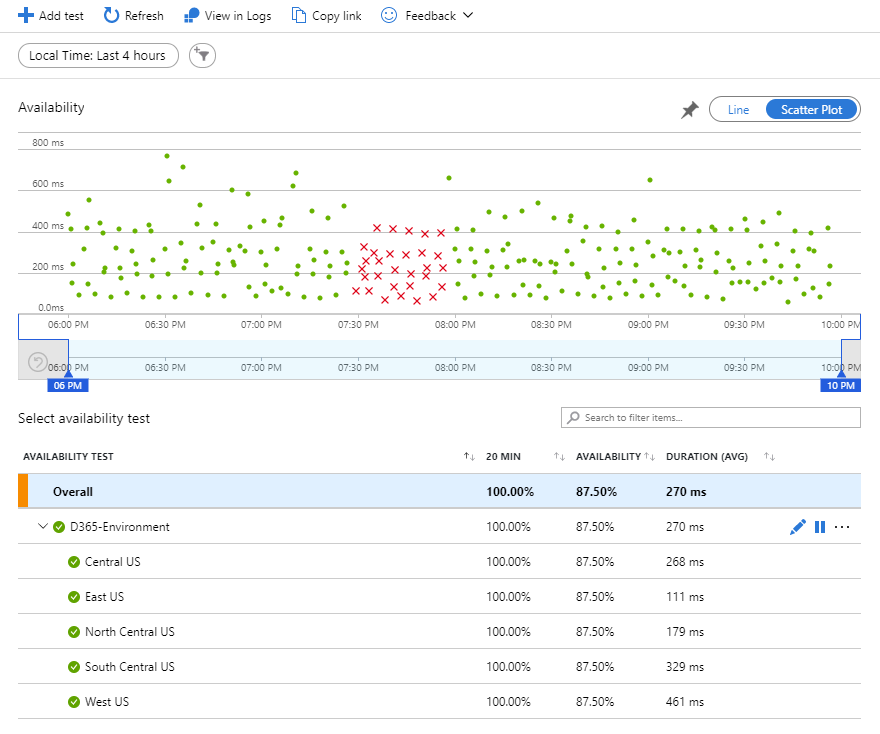Click the Add test plus icon
The width and height of the screenshot is (880, 734).
(26, 16)
